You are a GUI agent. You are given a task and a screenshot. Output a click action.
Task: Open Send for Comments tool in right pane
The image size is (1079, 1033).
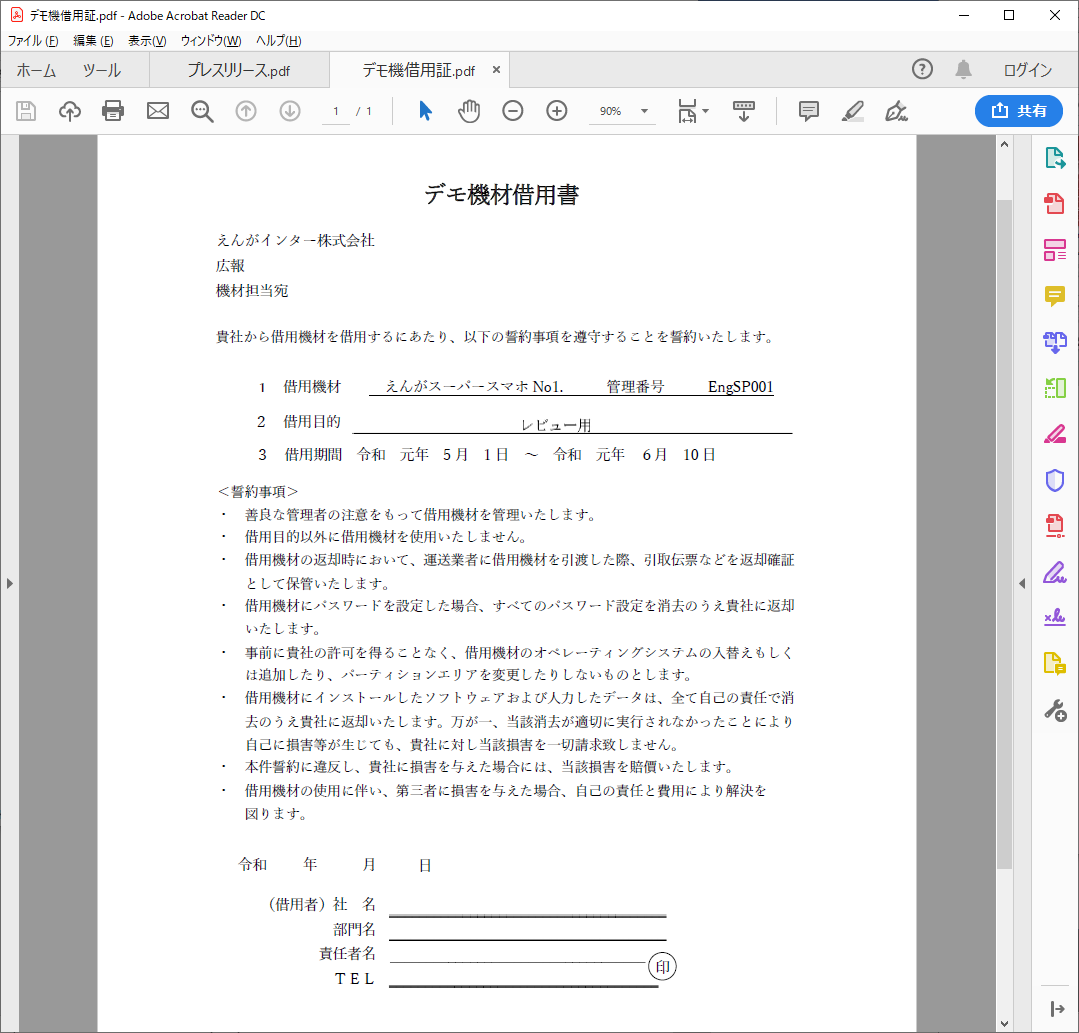(x=1055, y=663)
